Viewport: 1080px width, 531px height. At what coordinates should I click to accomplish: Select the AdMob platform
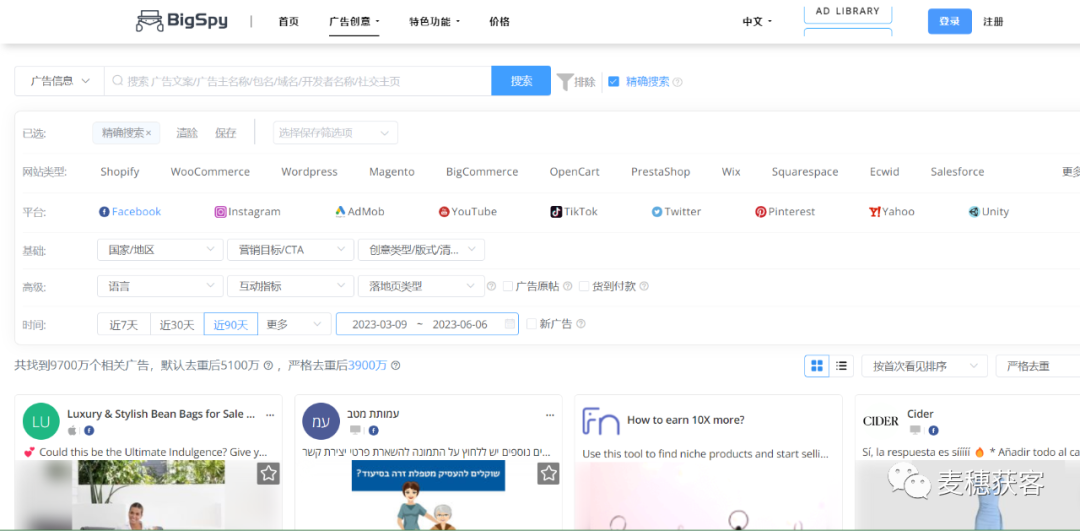coord(360,211)
